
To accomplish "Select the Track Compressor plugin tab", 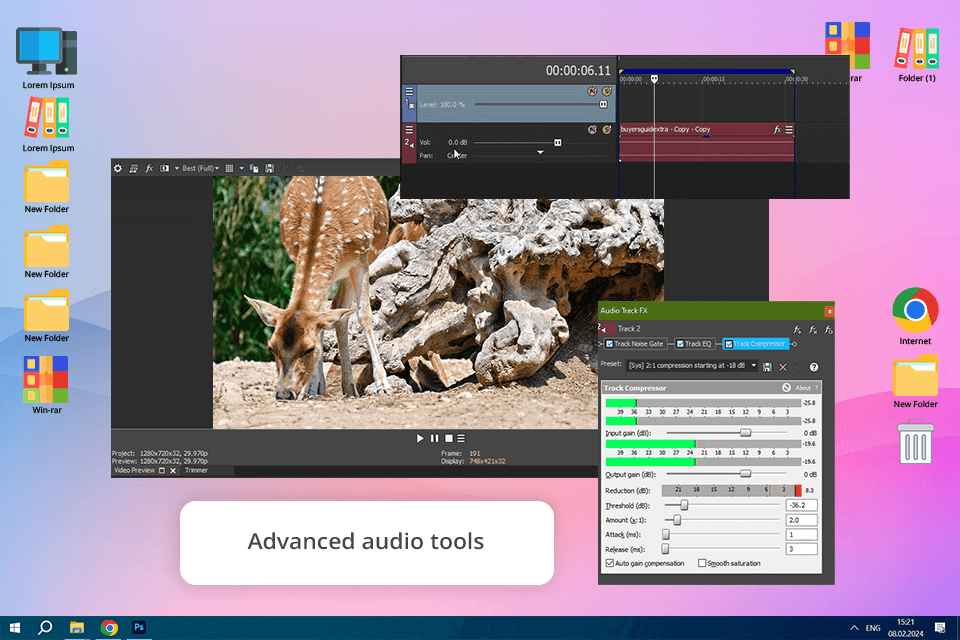I will (756, 344).
